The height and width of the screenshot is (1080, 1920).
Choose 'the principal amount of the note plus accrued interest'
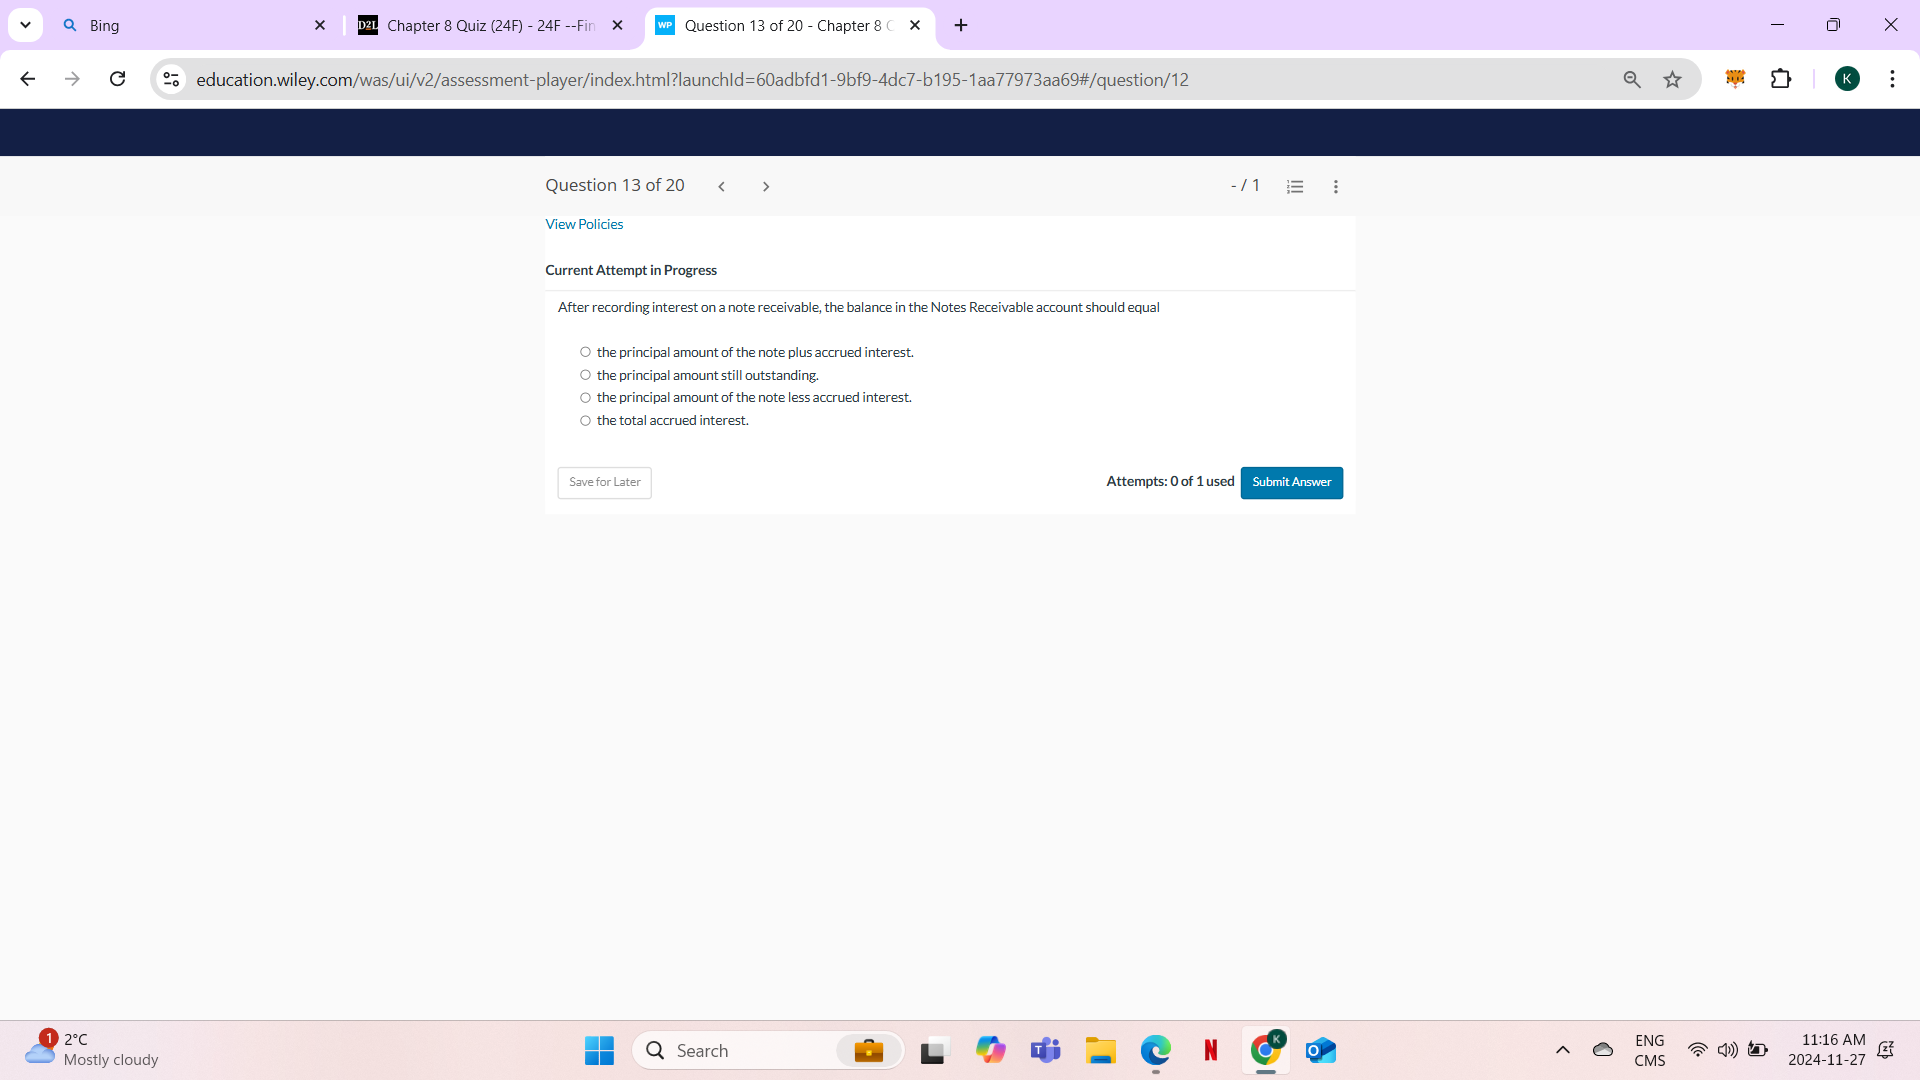[585, 351]
